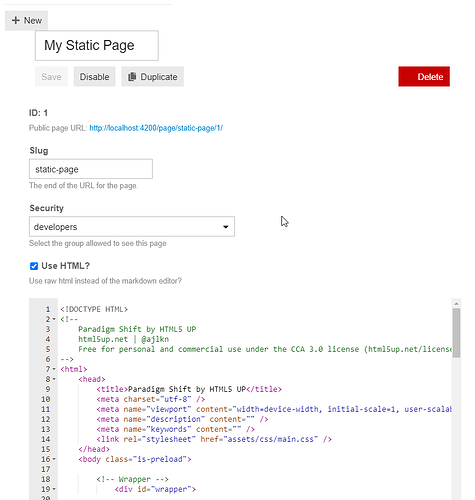Click the copy icon on Duplicate

[x=132, y=77]
